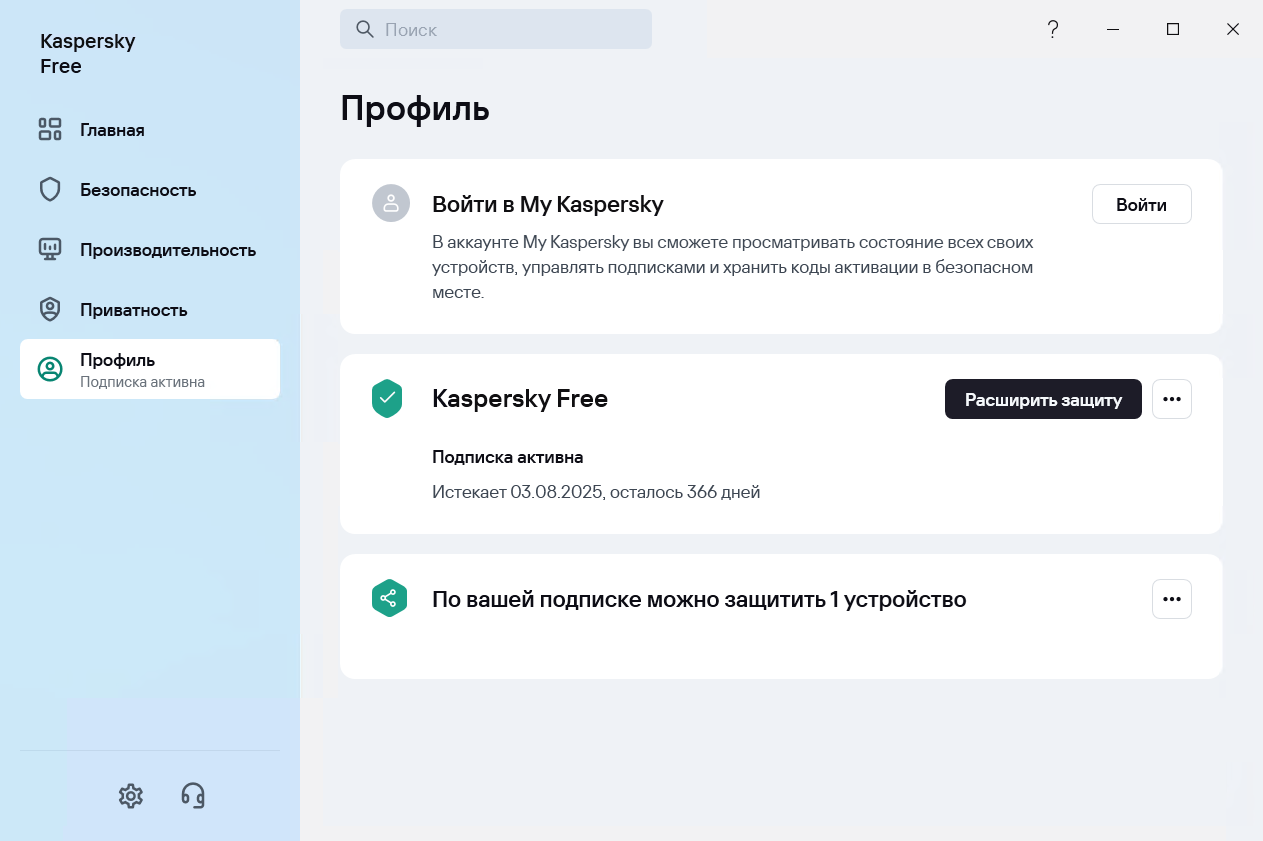Screen dimensions: 1263x841
Task: Click Расширить защиту button
Action: click(x=1043, y=399)
